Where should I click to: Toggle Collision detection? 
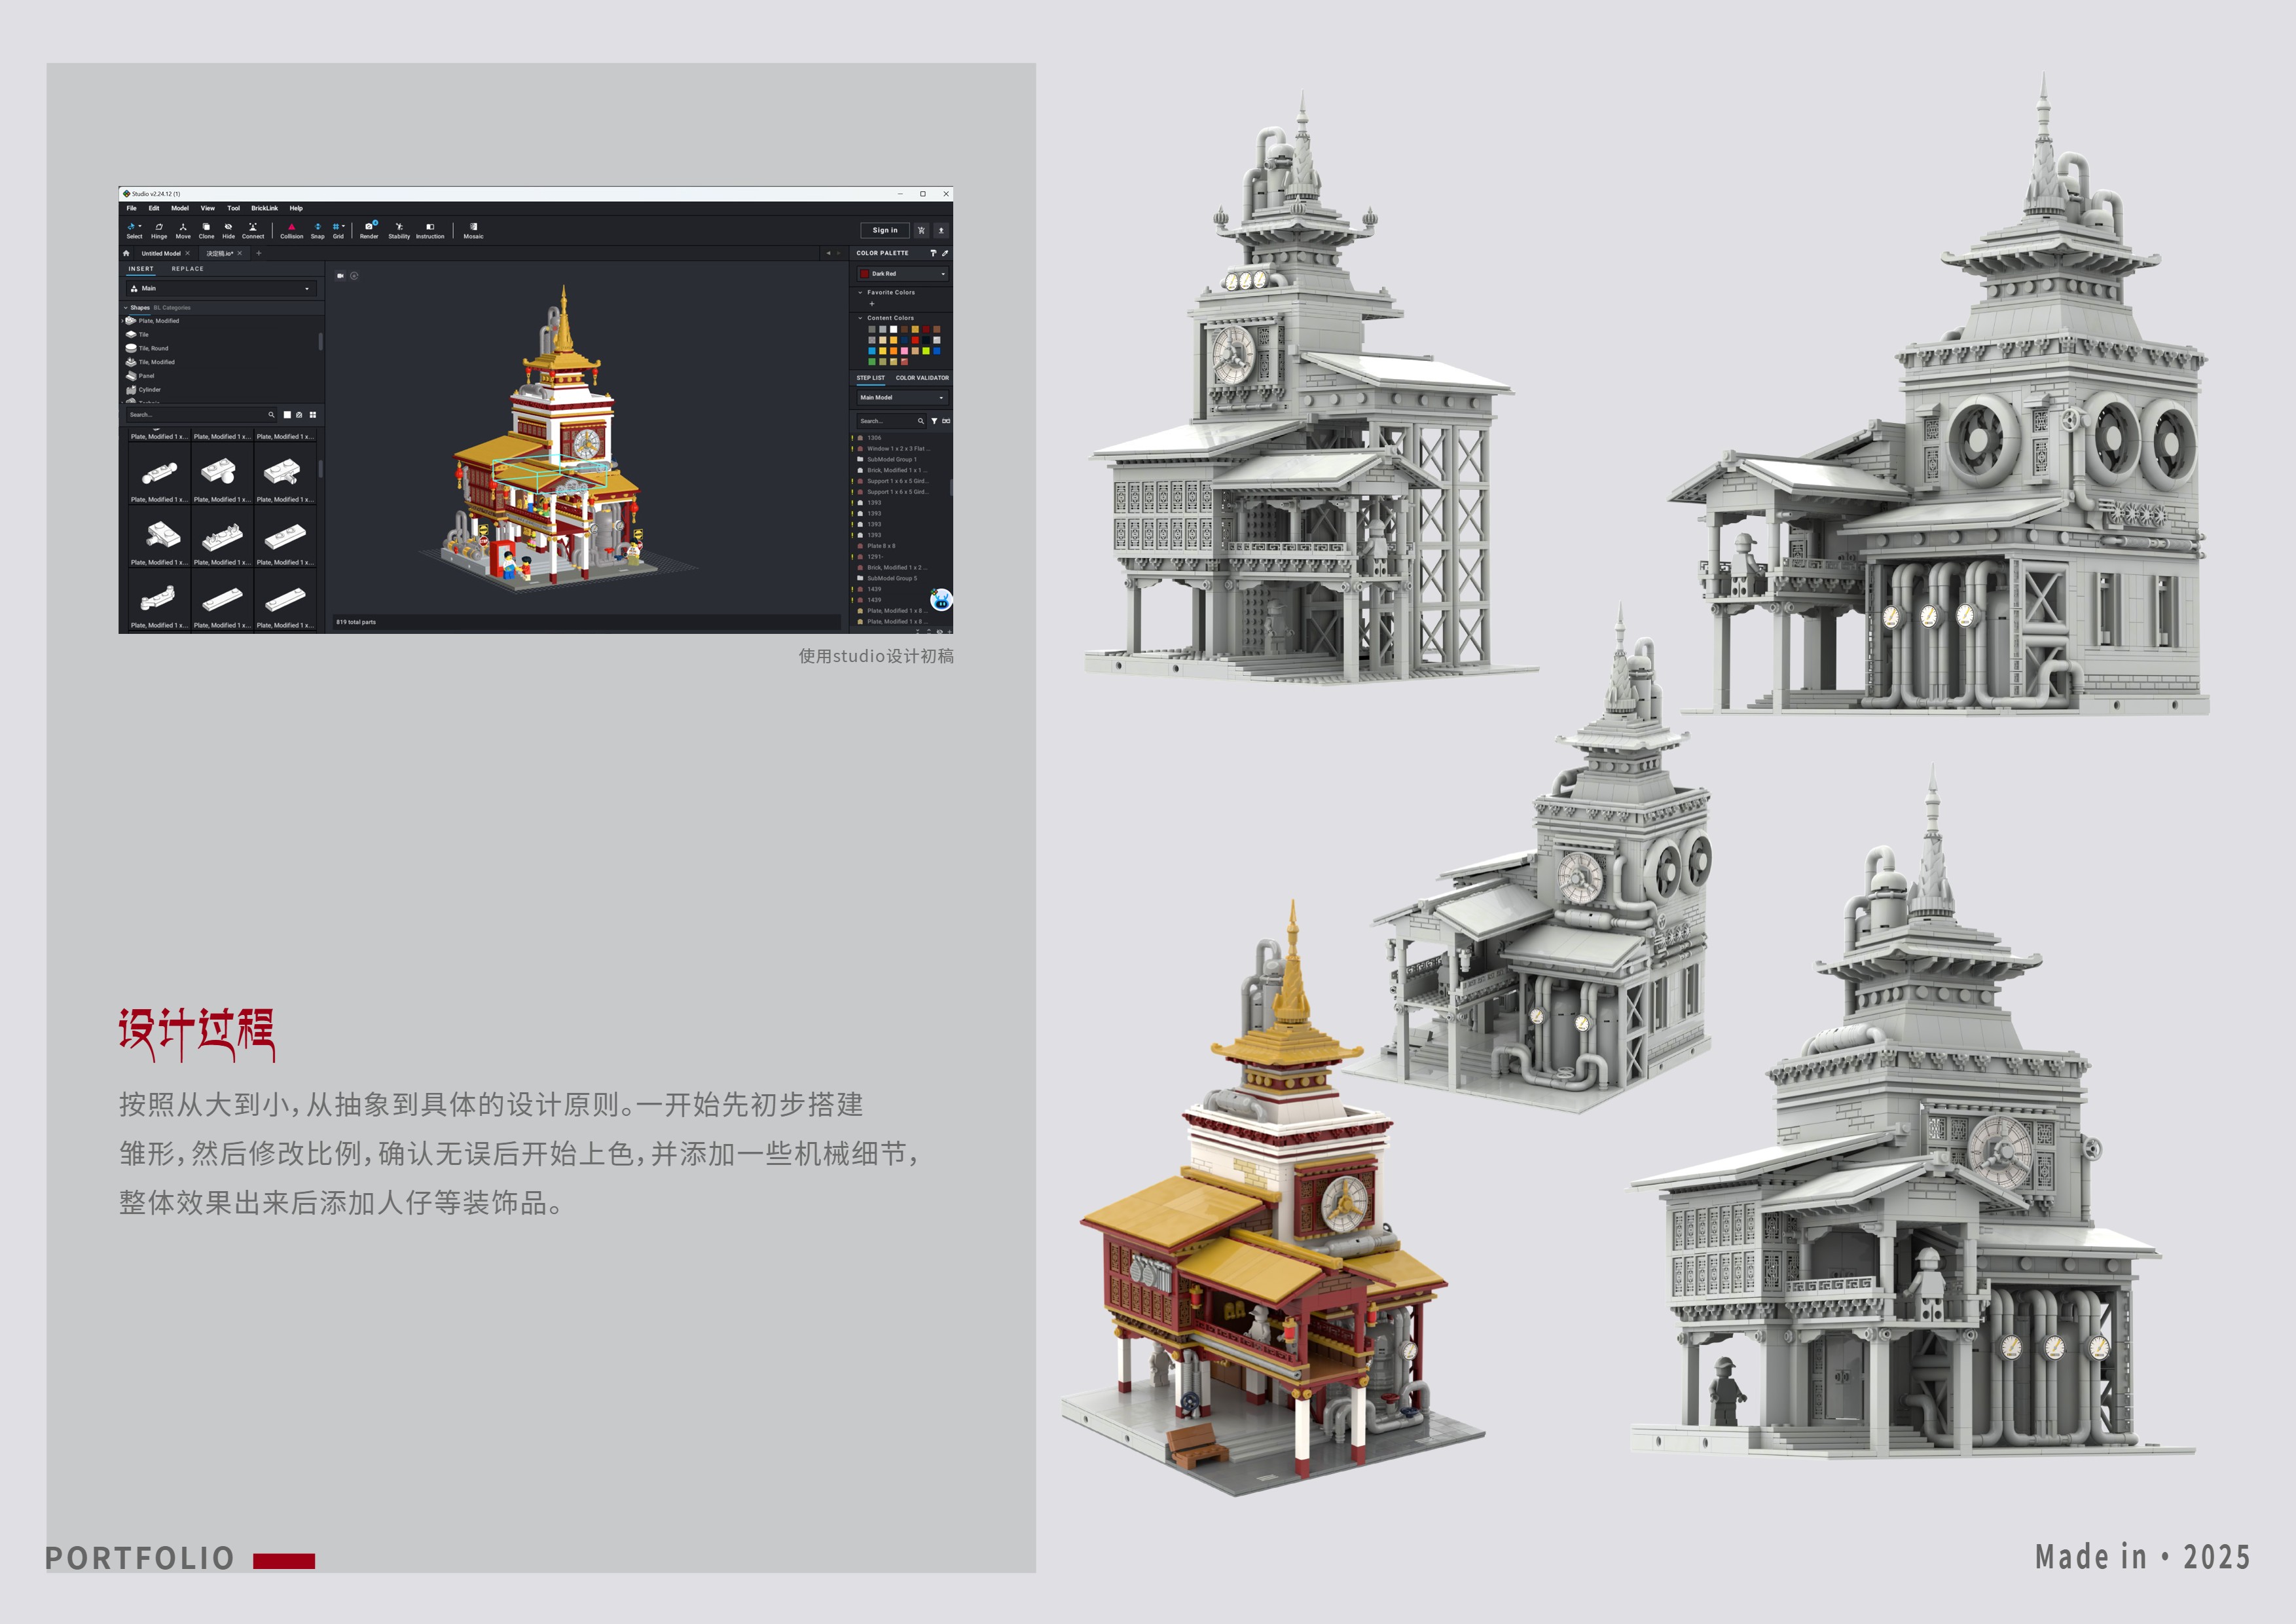[292, 229]
